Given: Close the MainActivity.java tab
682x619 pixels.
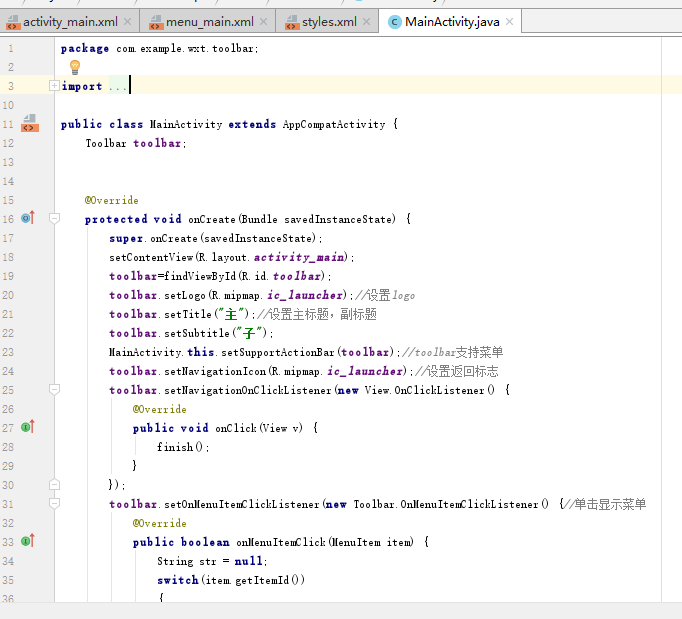Looking at the screenshot, I should (510, 22).
